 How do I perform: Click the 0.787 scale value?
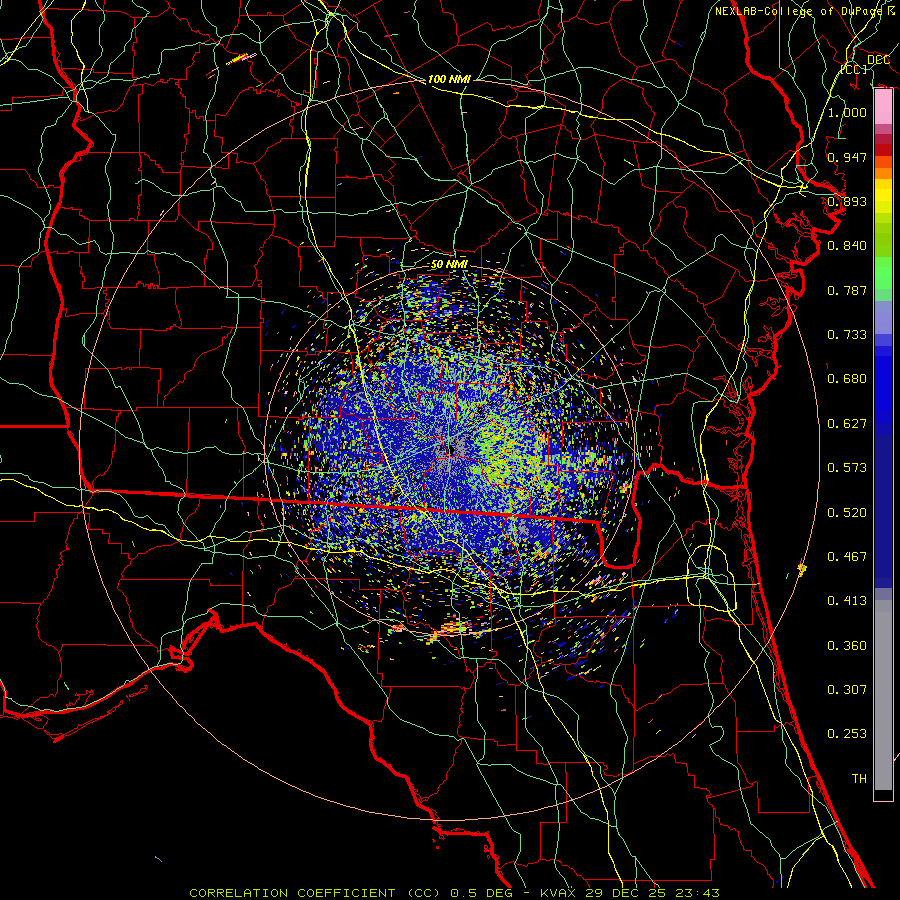pos(847,290)
